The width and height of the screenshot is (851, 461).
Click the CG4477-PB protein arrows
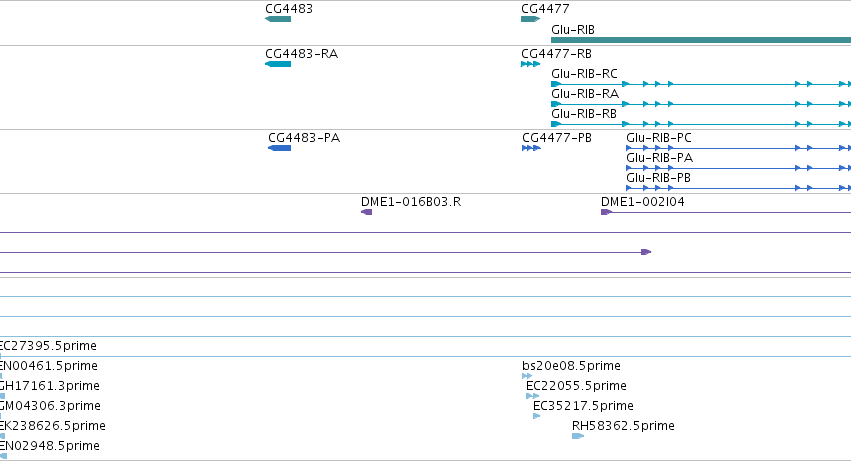coord(531,148)
